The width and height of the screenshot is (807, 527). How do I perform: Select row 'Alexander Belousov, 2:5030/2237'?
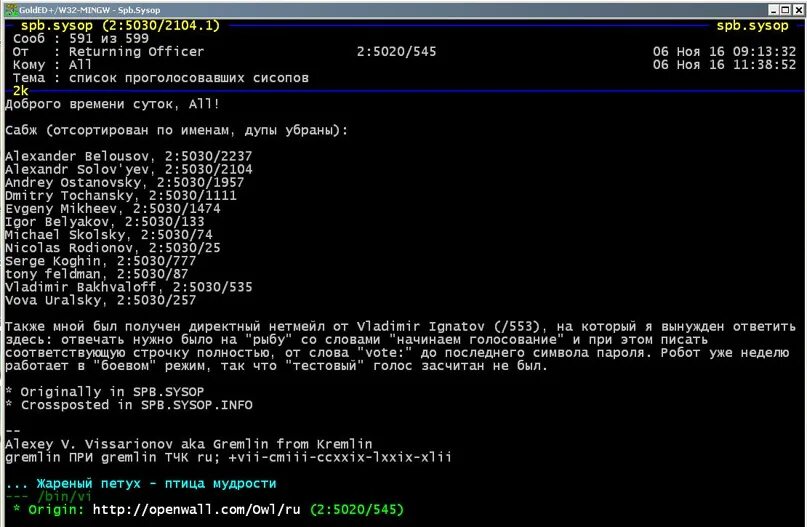[129, 156]
